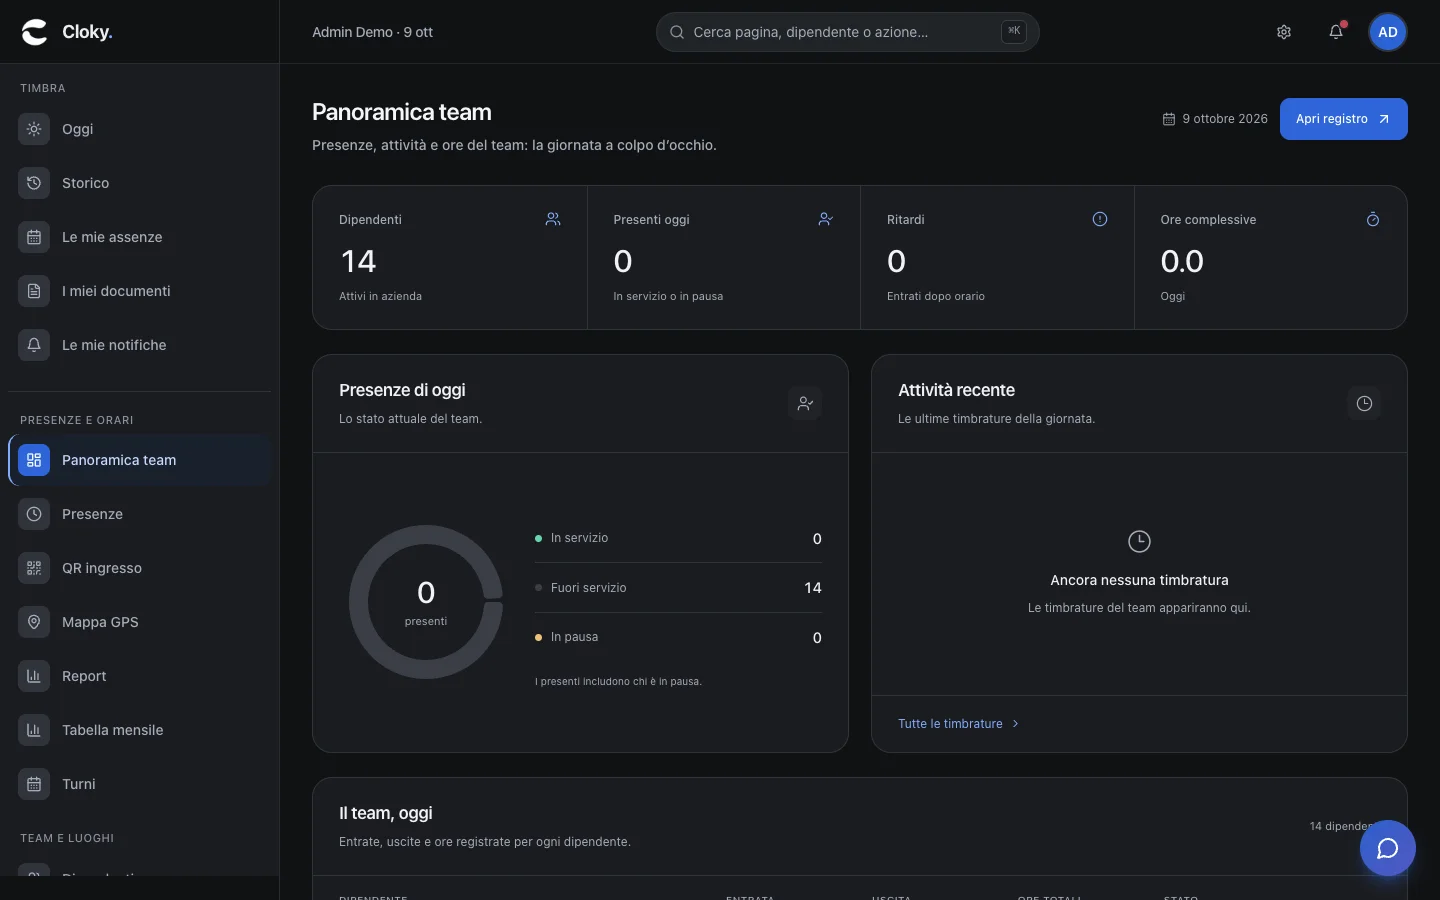Click the In servizio legend row
Viewport: 1440px width, 900px height.
tap(678, 538)
